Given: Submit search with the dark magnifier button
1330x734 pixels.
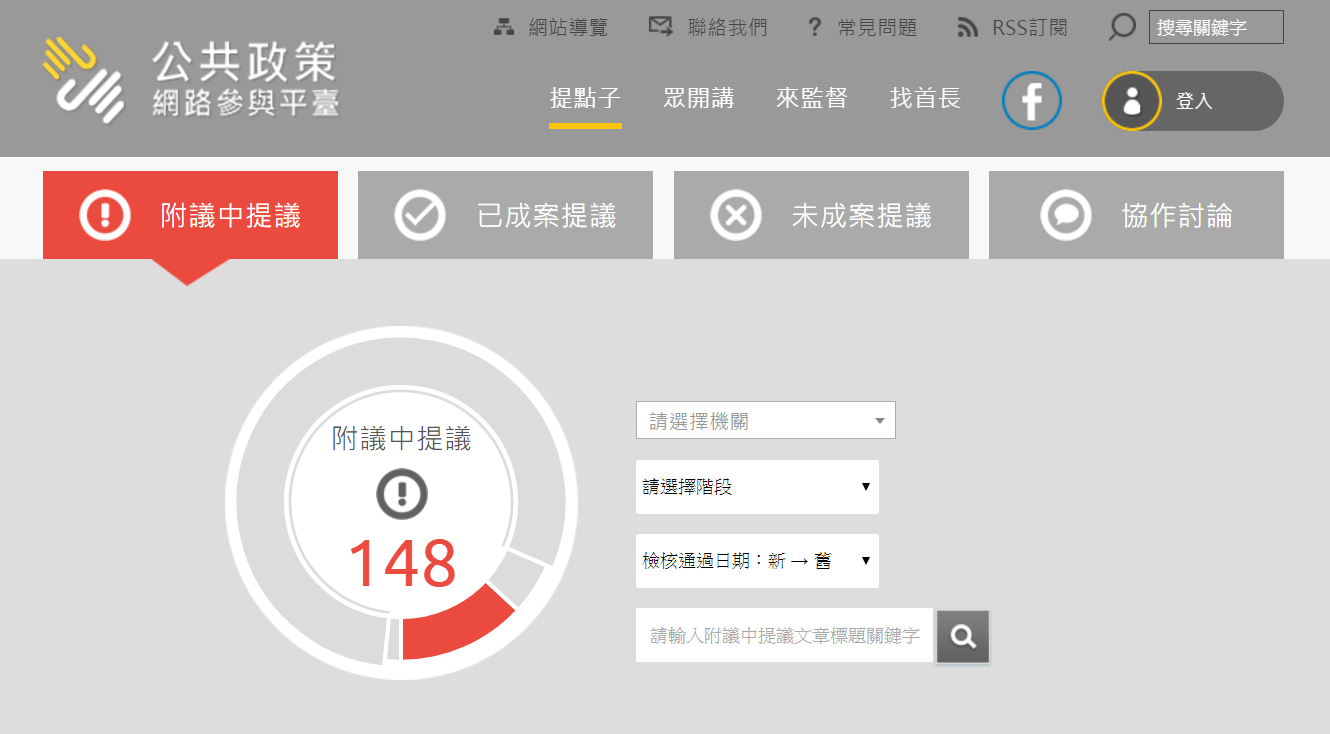Looking at the screenshot, I should click(963, 636).
